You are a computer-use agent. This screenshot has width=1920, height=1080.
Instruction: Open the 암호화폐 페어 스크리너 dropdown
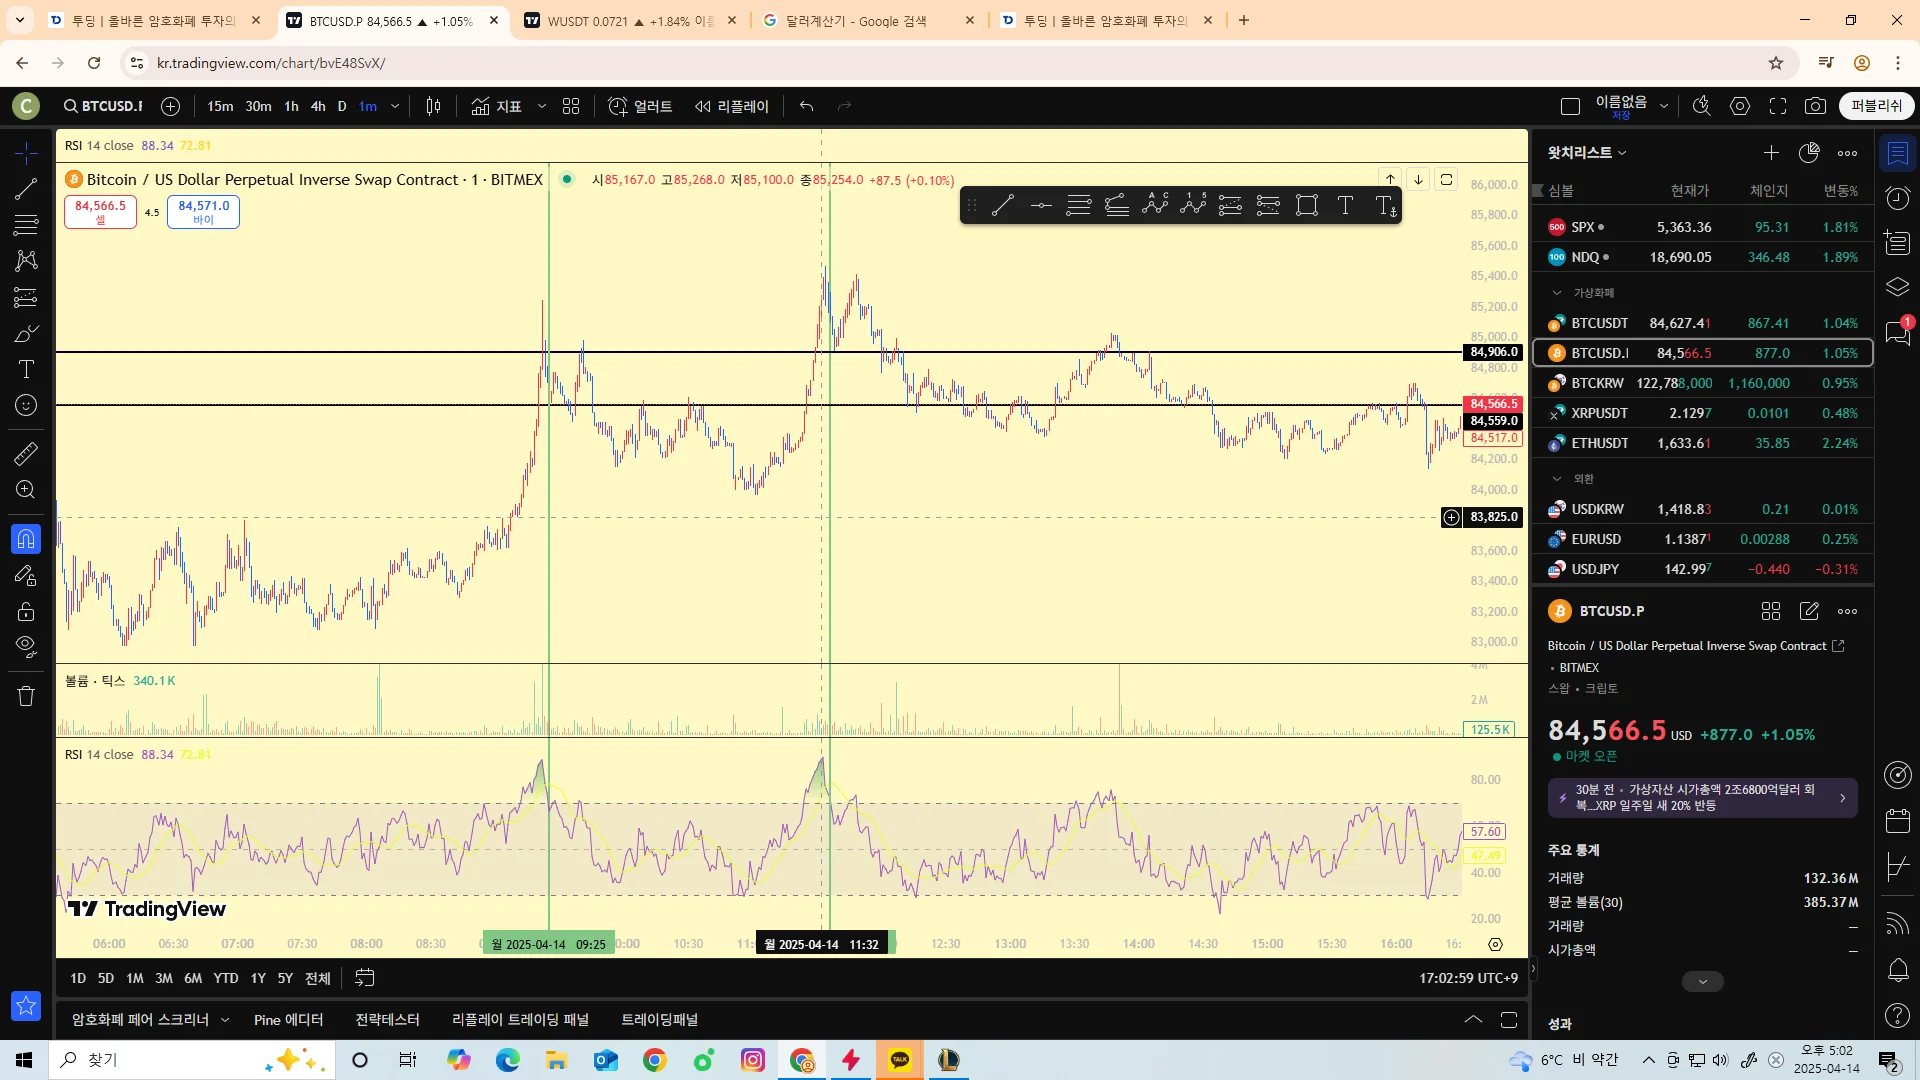225,1020
